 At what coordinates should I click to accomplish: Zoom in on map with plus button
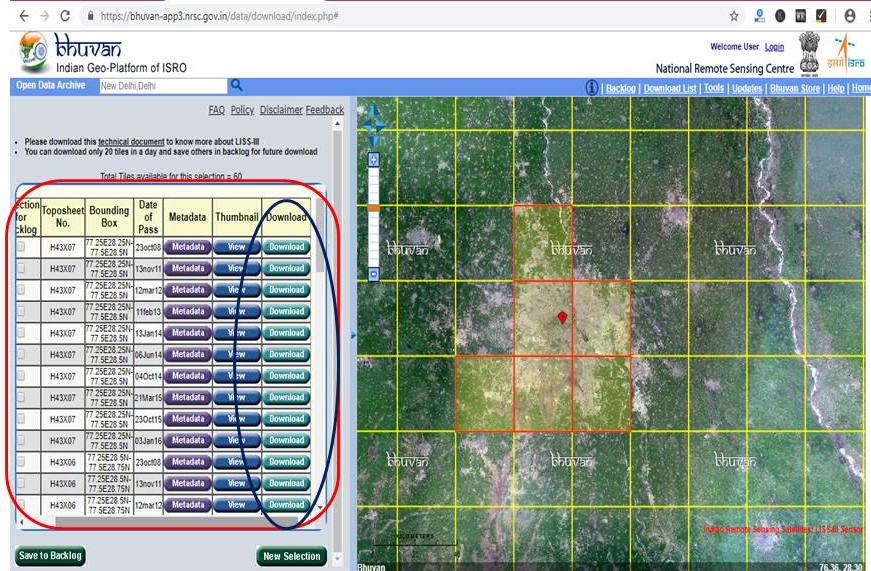point(373,160)
